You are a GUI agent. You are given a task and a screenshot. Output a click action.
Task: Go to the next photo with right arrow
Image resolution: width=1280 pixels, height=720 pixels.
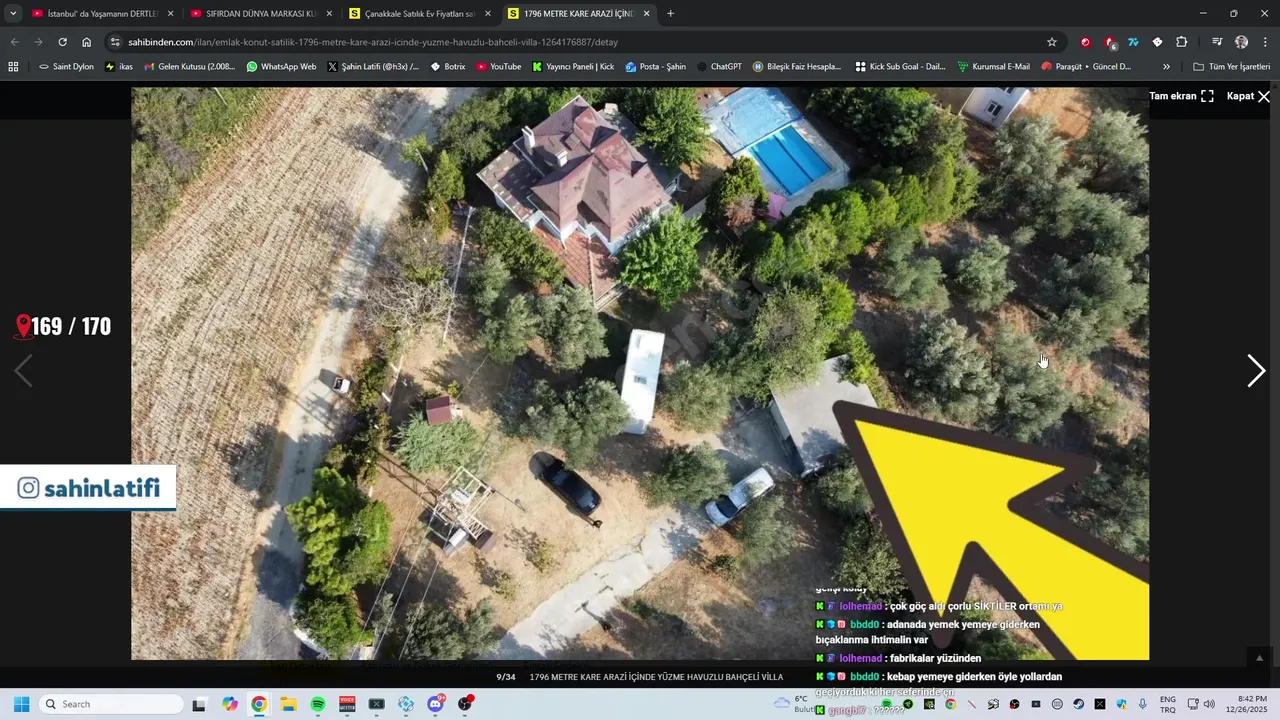coord(1256,371)
